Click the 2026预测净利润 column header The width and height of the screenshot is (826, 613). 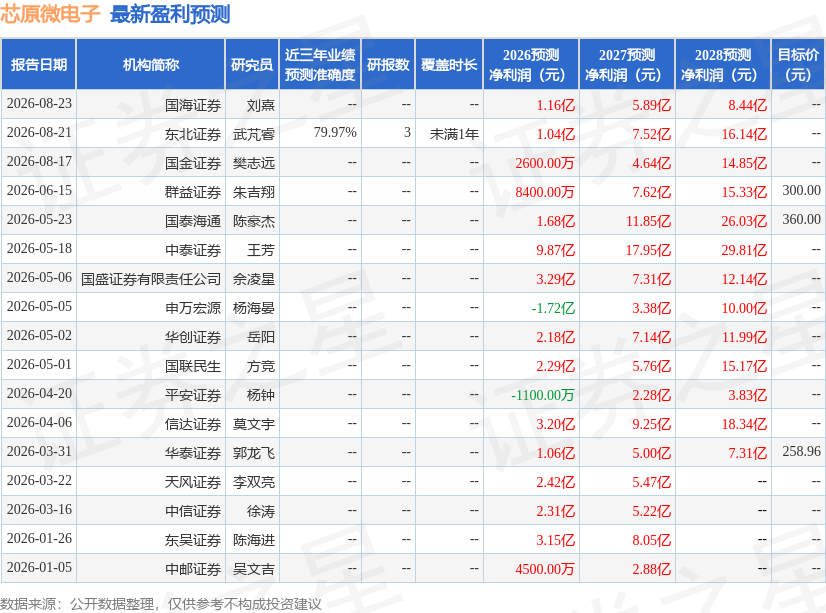530,65
